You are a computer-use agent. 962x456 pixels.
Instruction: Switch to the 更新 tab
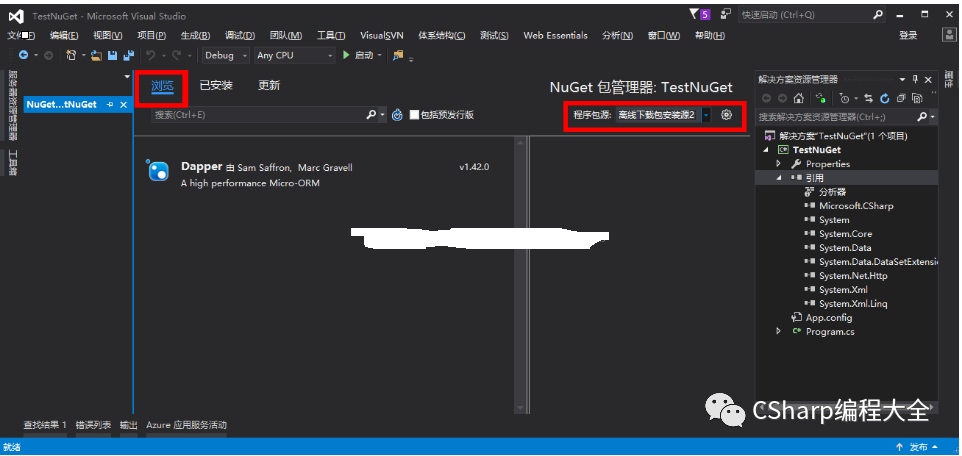pyautogui.click(x=269, y=86)
